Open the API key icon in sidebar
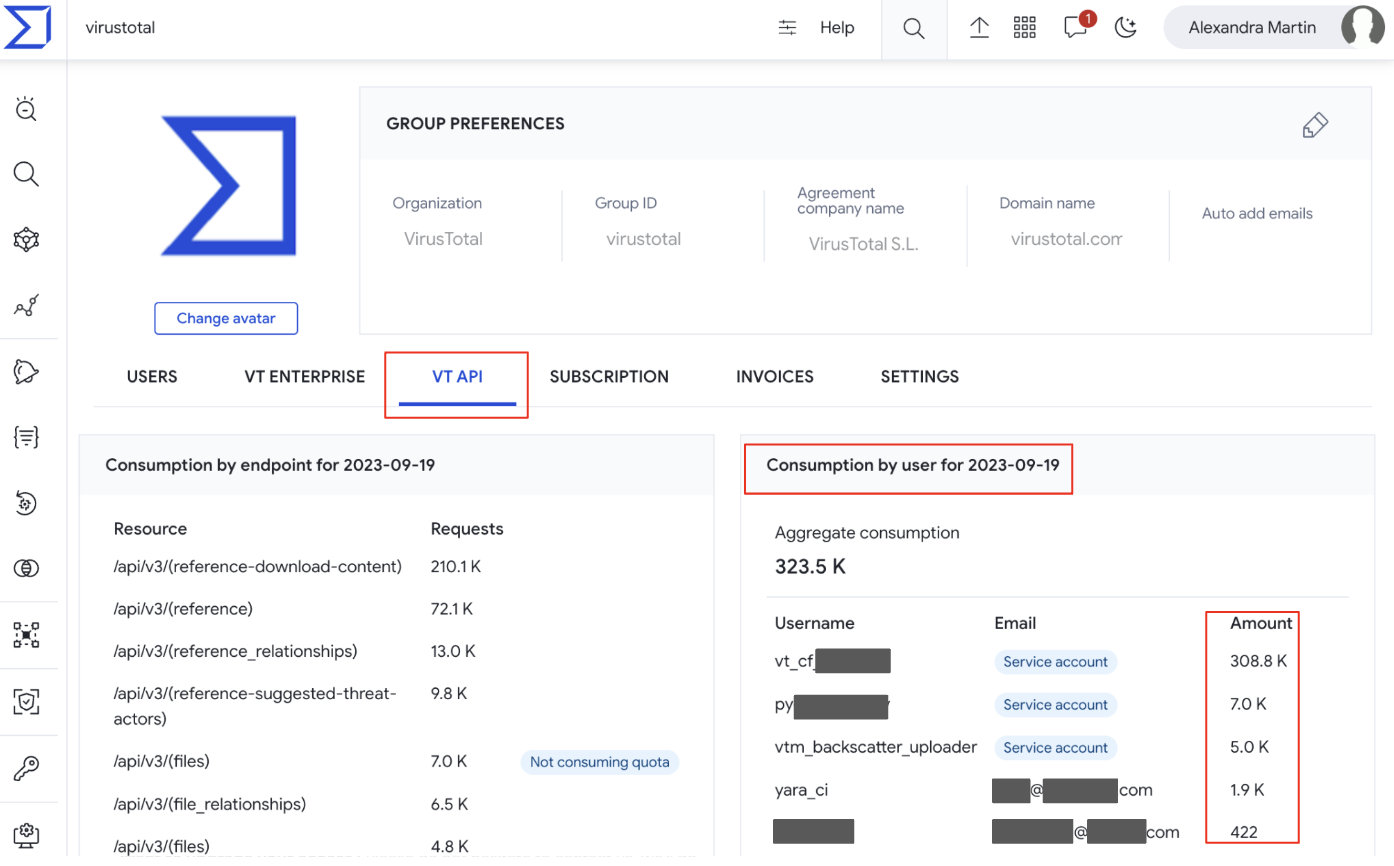The image size is (1394, 866). pos(26,768)
